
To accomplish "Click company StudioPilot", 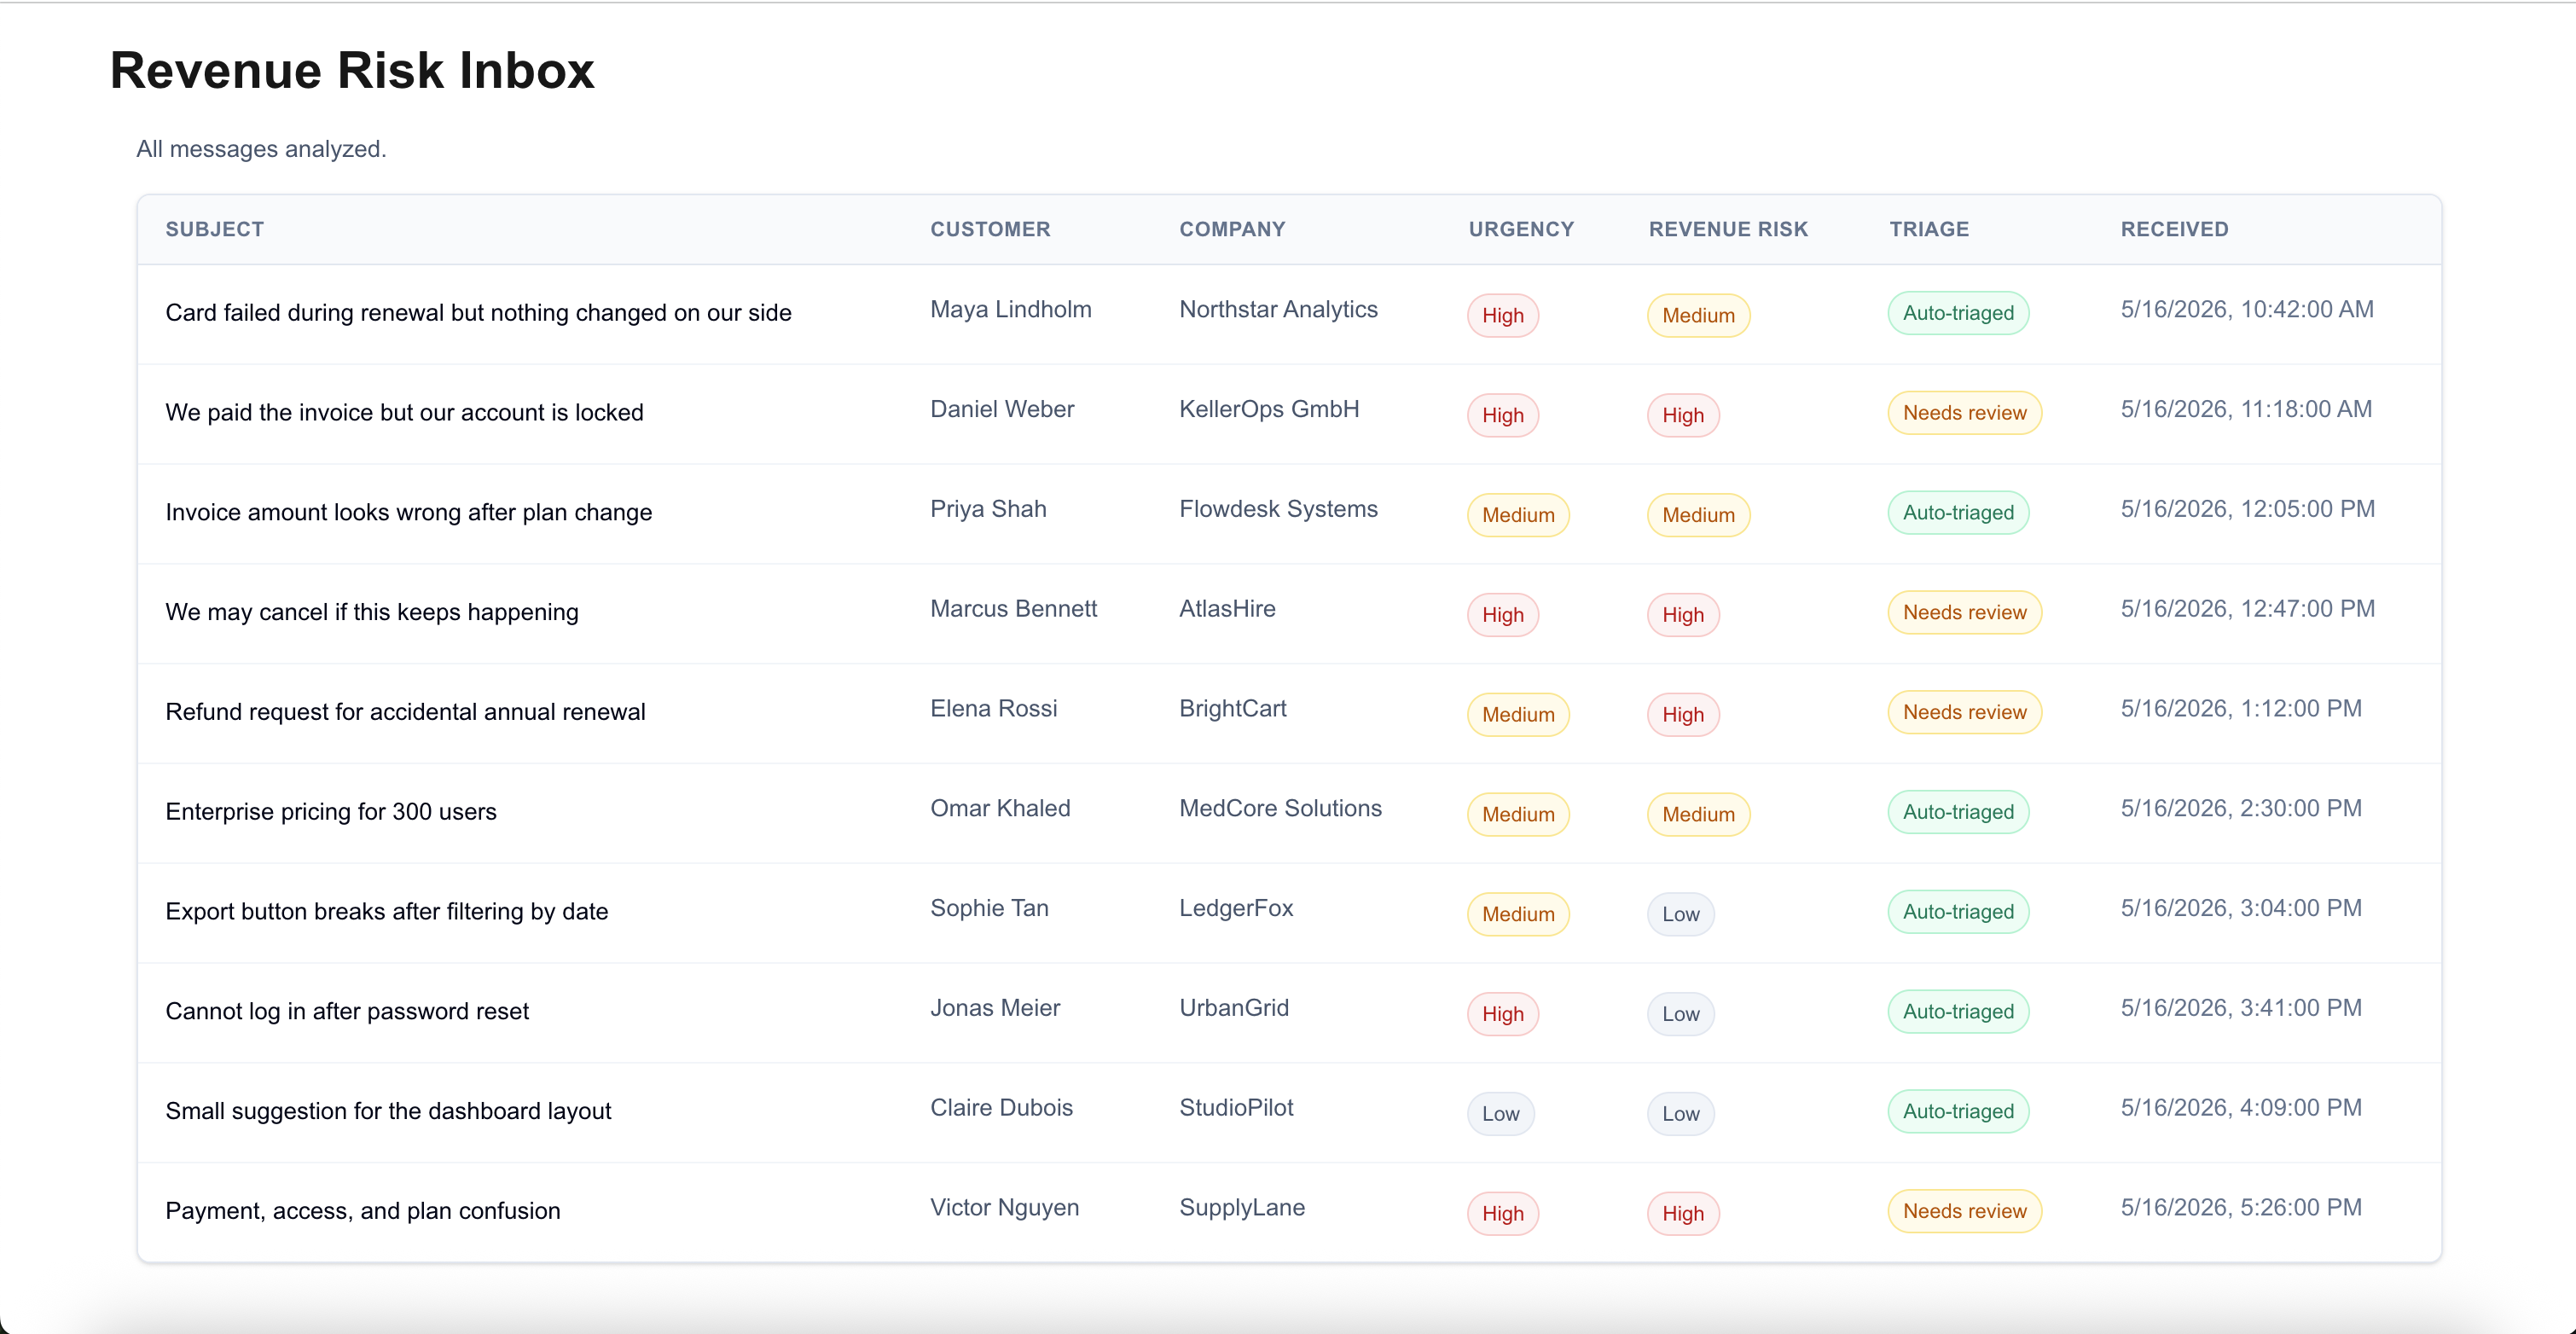I will [x=1236, y=1108].
